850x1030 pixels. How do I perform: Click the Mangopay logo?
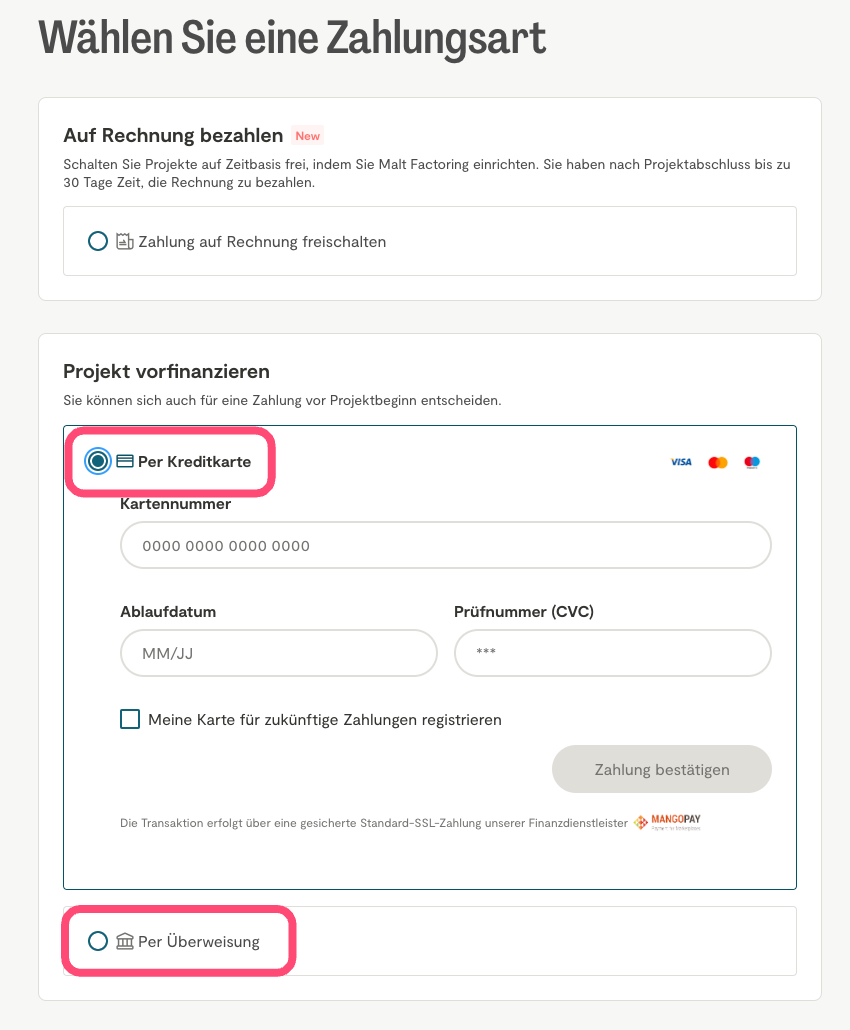[x=667, y=823]
